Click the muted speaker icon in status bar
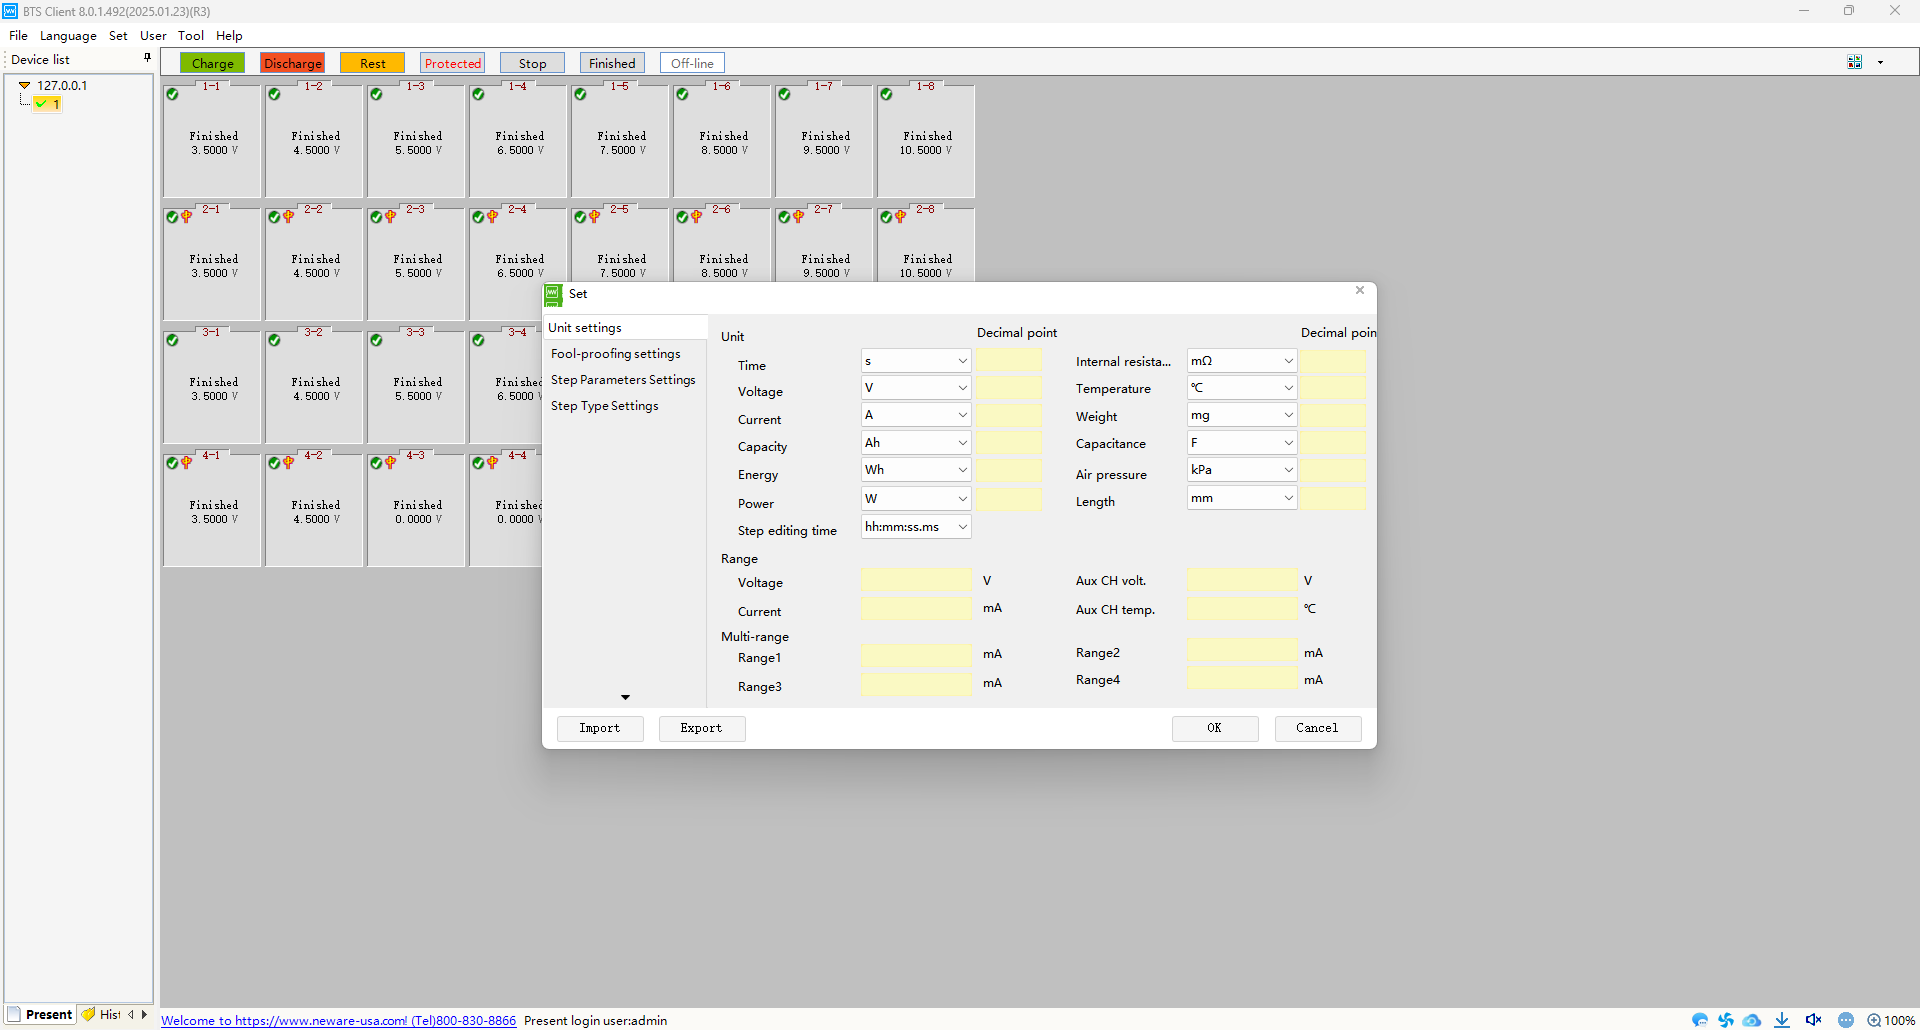1920x1030 pixels. coord(1813,1020)
